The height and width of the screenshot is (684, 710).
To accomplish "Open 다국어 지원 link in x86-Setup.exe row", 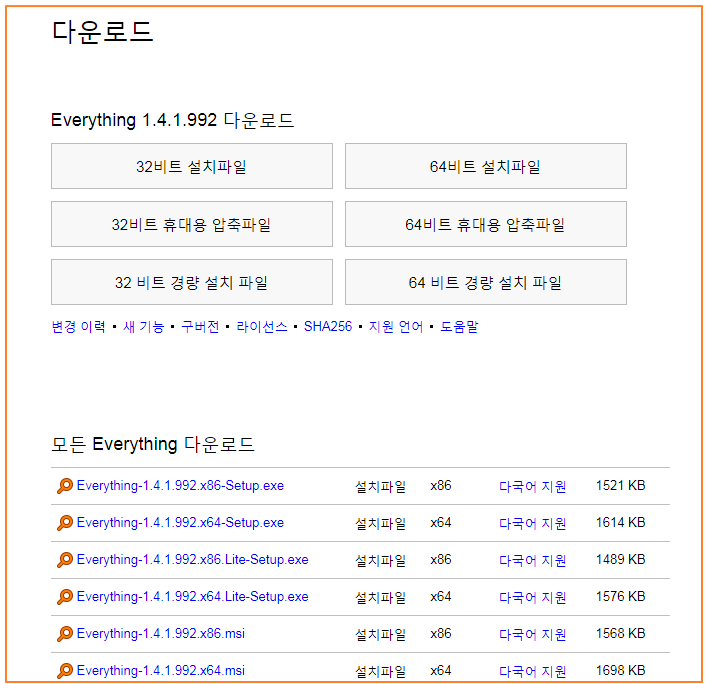I will [532, 486].
